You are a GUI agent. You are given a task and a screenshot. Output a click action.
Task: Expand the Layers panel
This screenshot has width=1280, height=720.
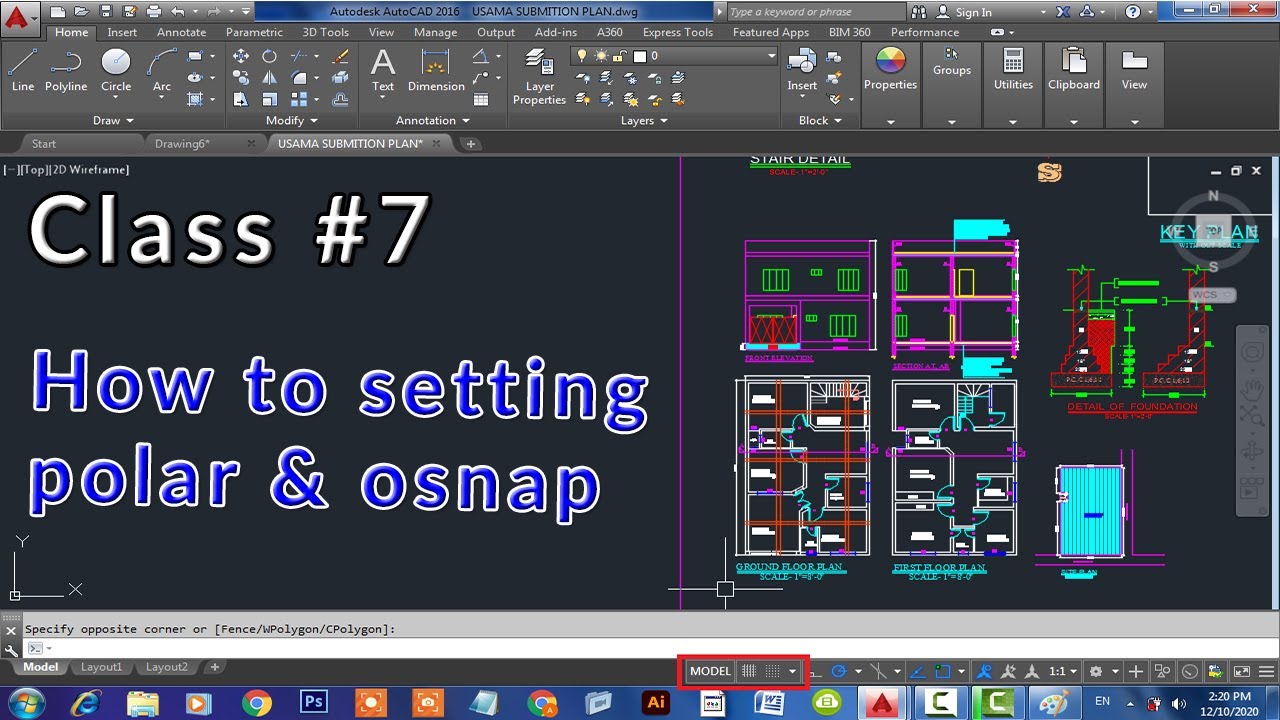(x=644, y=120)
